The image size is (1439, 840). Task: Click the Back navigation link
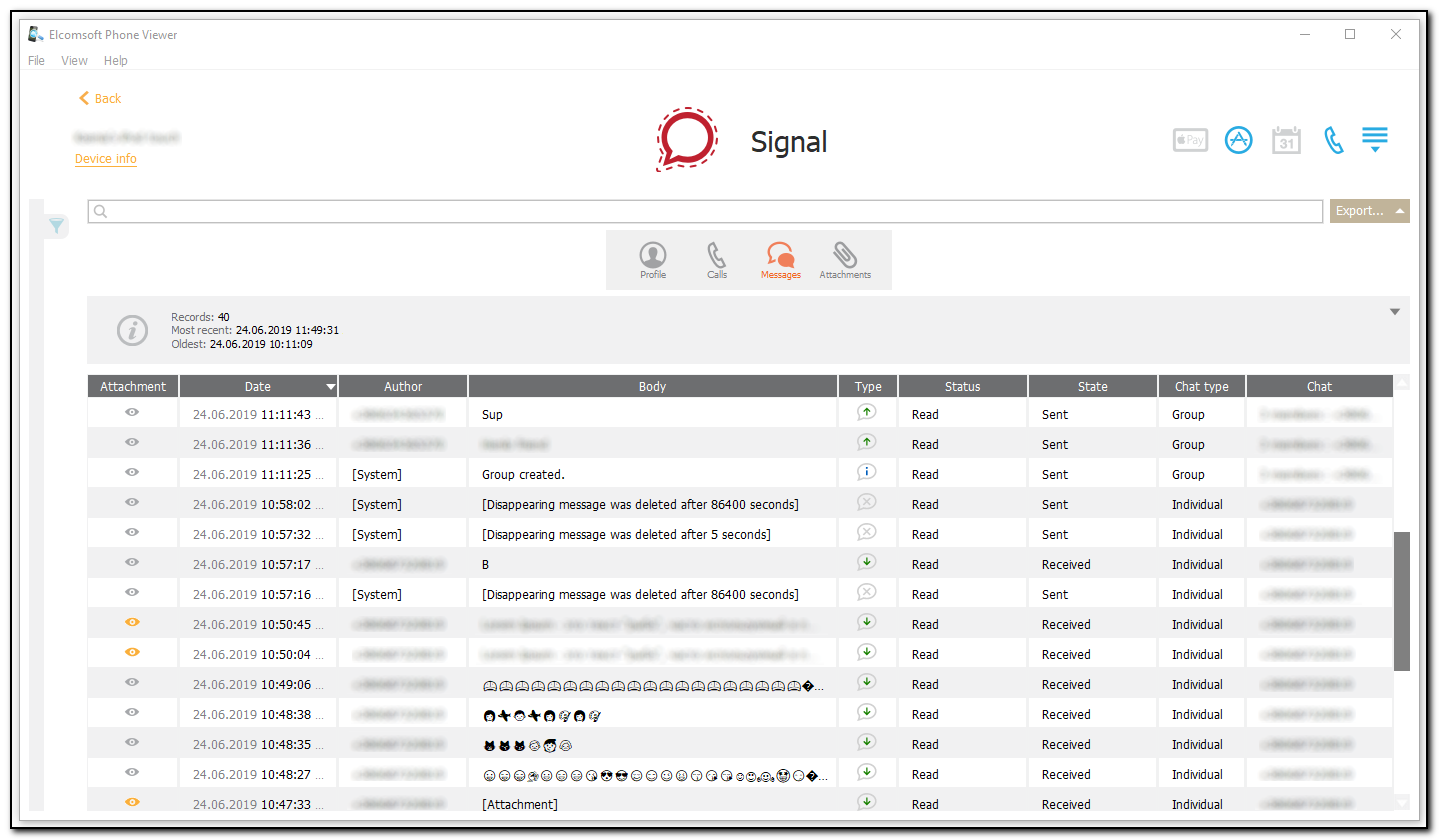coord(99,98)
